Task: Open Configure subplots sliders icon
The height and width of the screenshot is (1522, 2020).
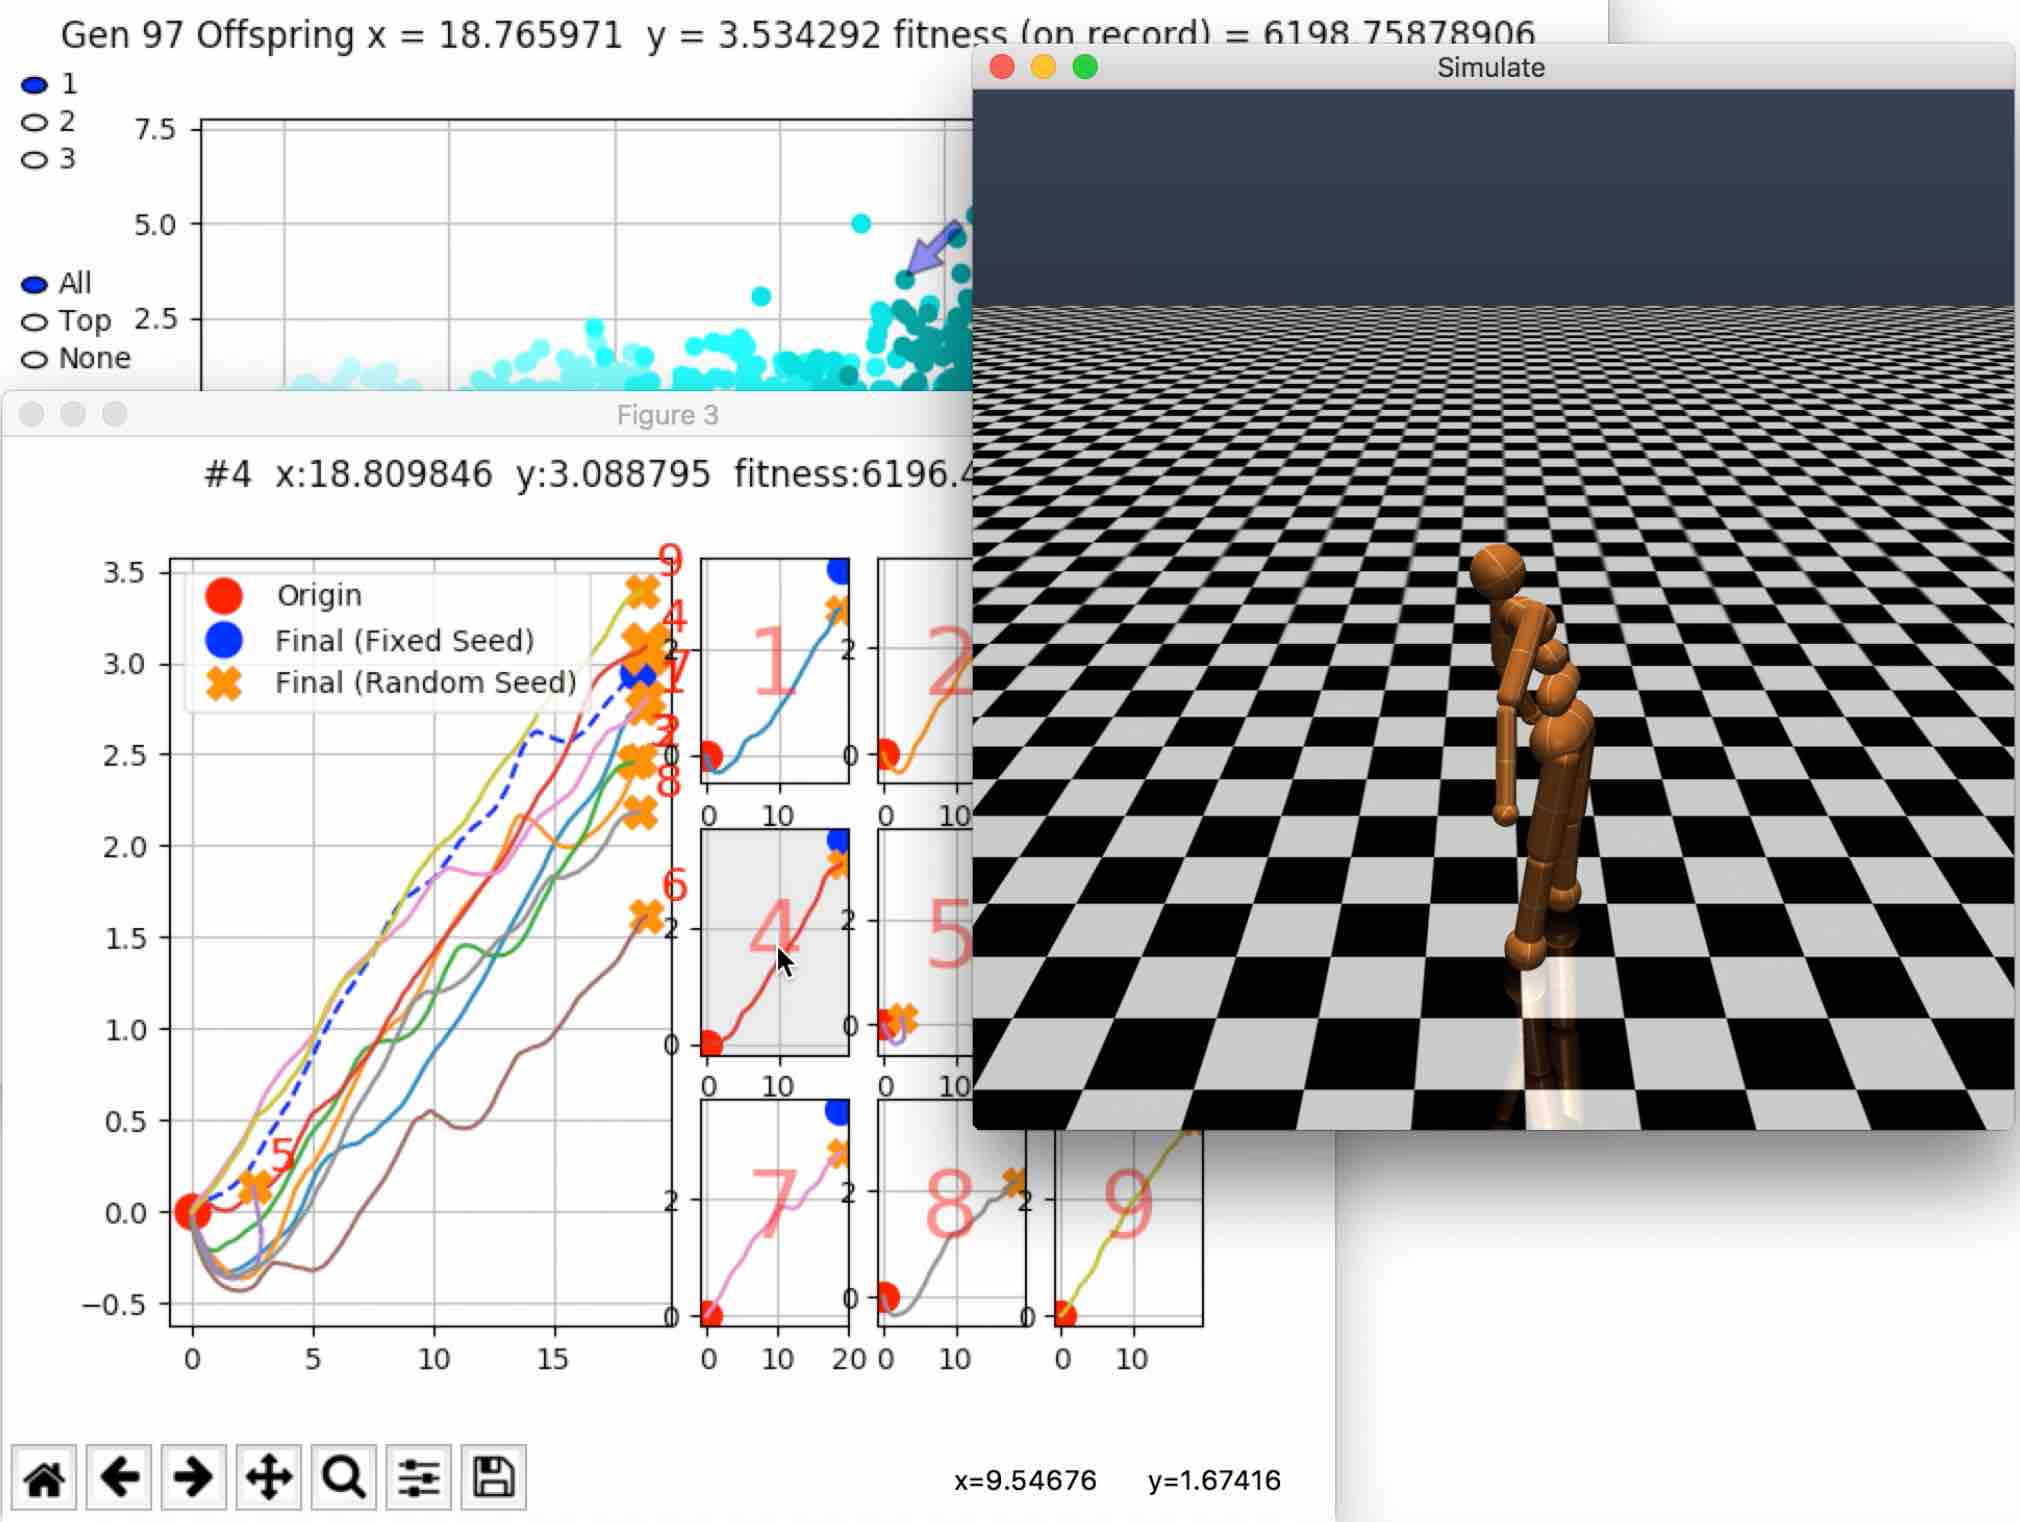Action: [418, 1477]
